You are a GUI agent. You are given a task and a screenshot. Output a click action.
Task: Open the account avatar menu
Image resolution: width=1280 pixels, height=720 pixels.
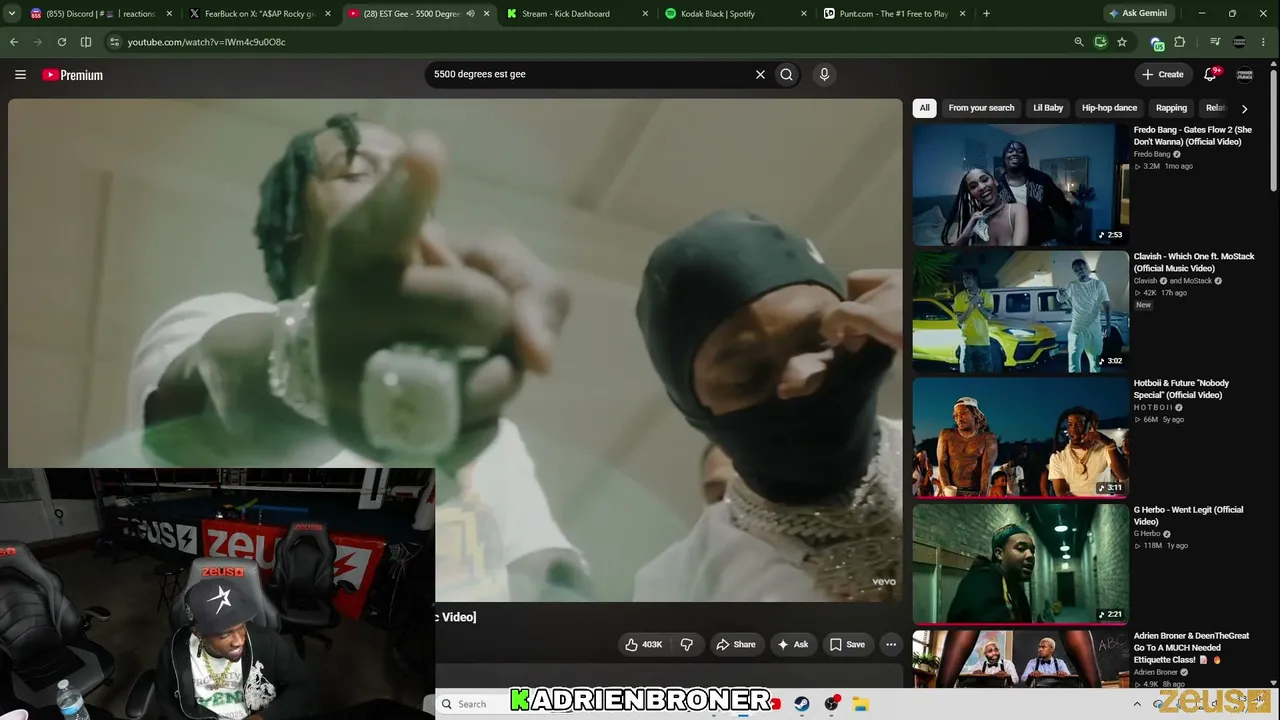pos(1244,74)
